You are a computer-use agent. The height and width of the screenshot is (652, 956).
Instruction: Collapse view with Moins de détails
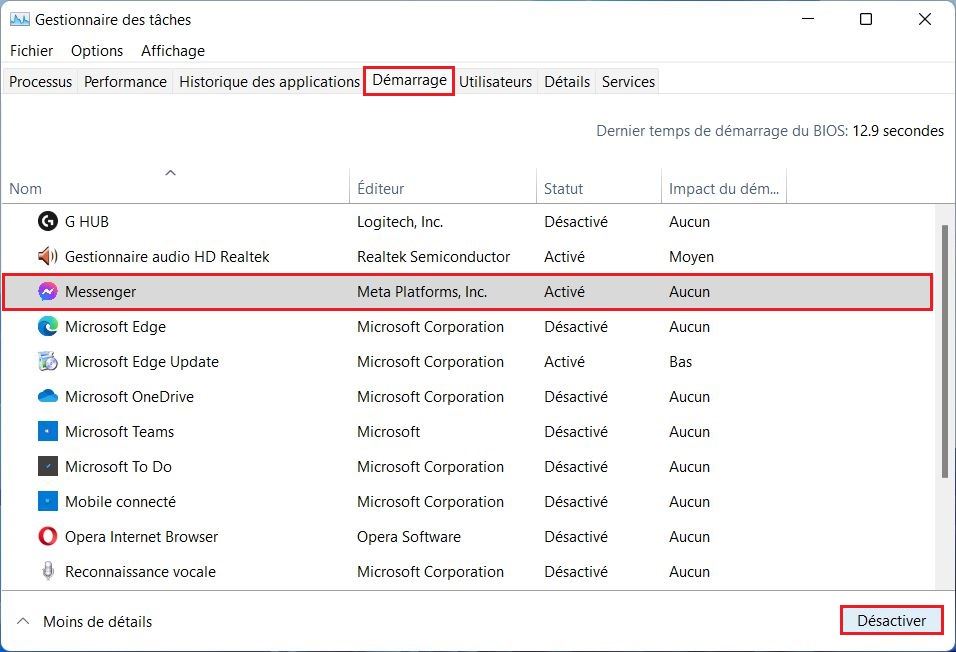coord(85,622)
